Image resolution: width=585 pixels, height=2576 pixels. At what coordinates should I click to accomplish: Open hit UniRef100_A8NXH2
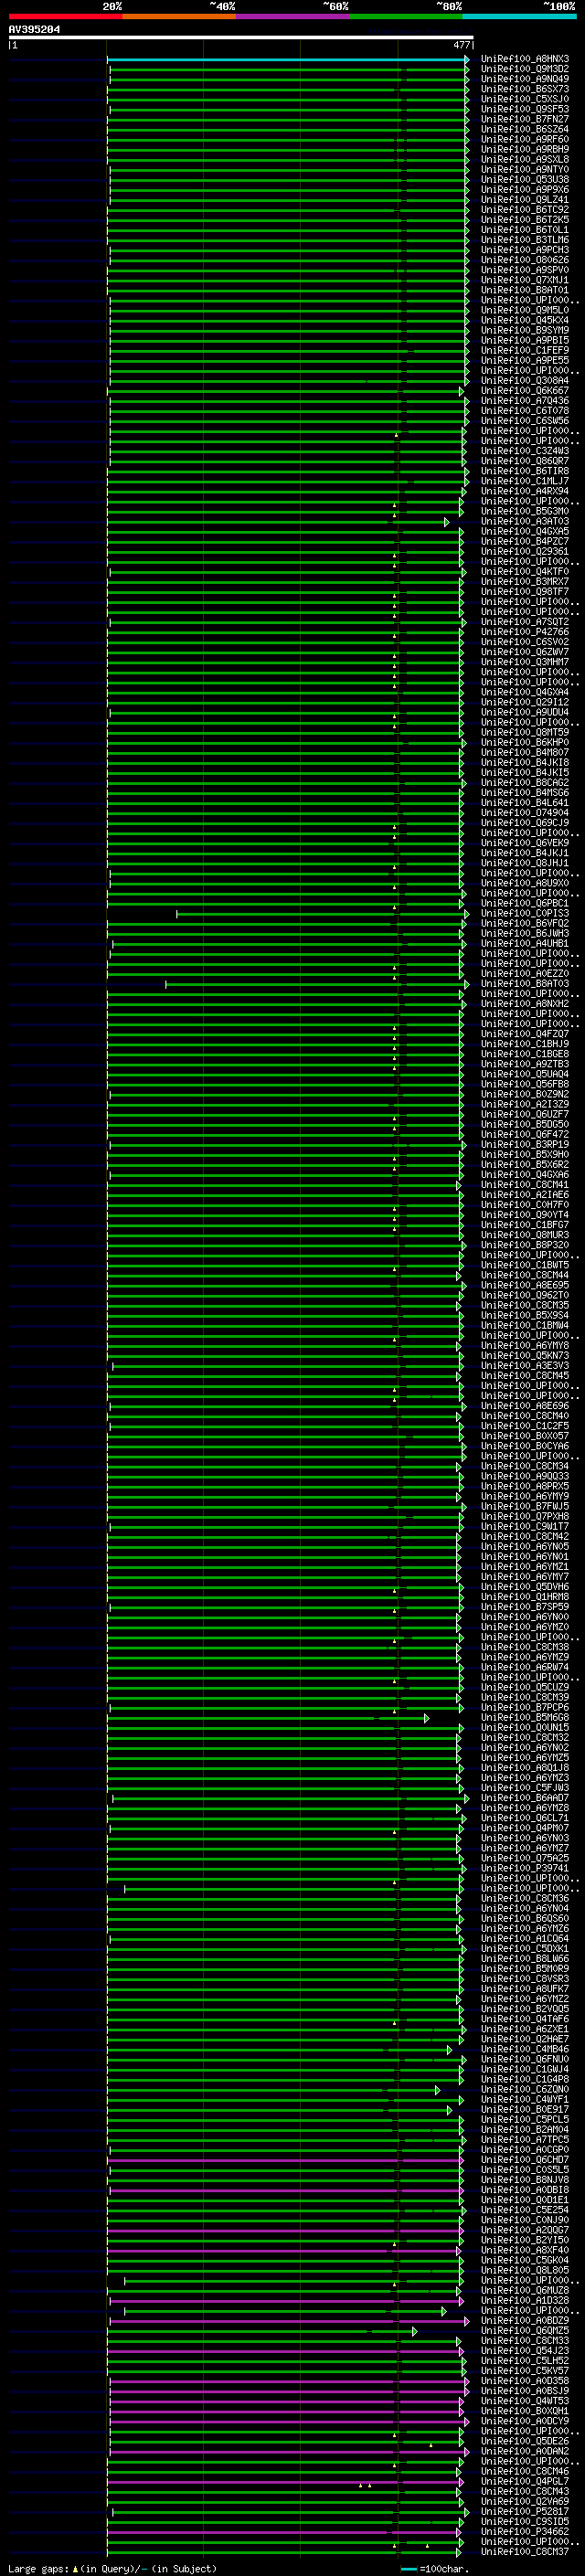(525, 1004)
